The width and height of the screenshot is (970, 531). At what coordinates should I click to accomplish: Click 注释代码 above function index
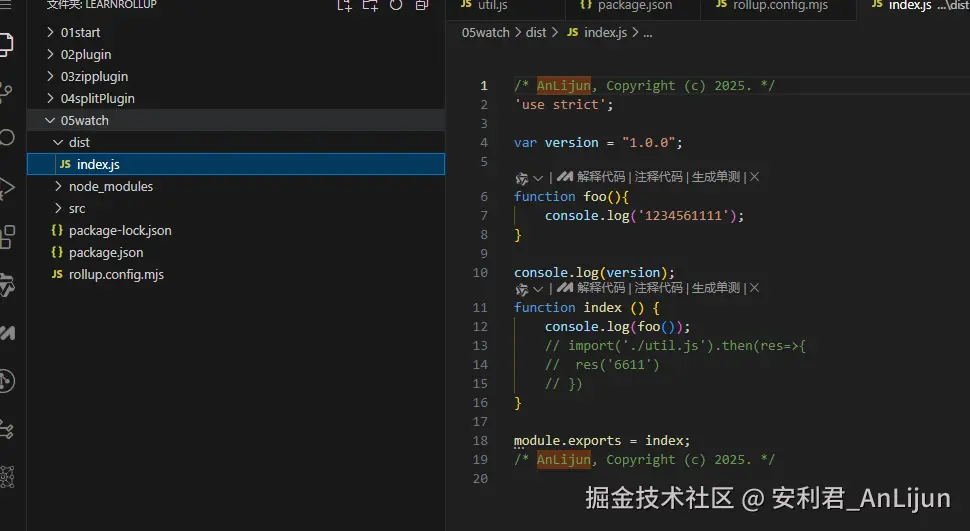[x=658, y=288]
